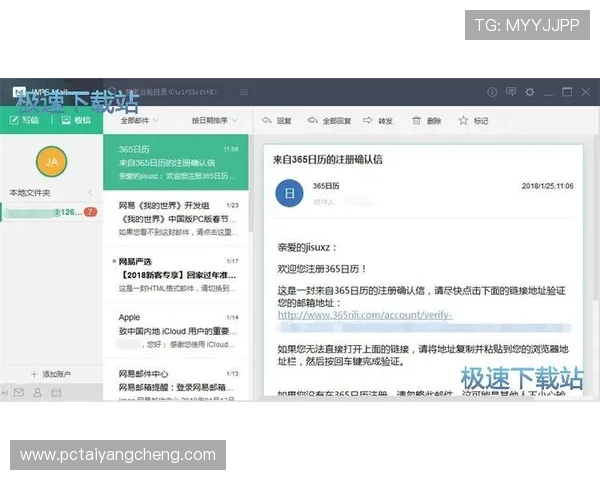Open the sort by date (按日期排序) dropdown
600x480 pixels.
click(x=214, y=121)
